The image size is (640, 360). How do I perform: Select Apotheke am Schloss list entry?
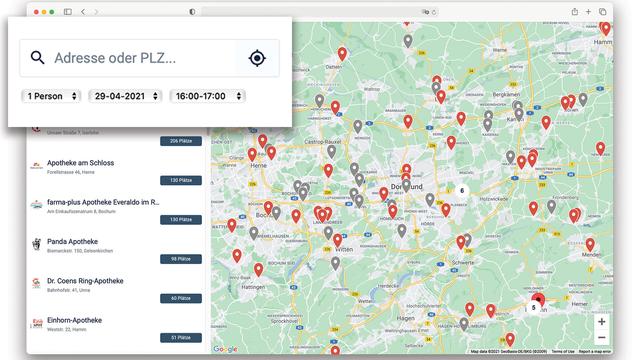pos(116,171)
